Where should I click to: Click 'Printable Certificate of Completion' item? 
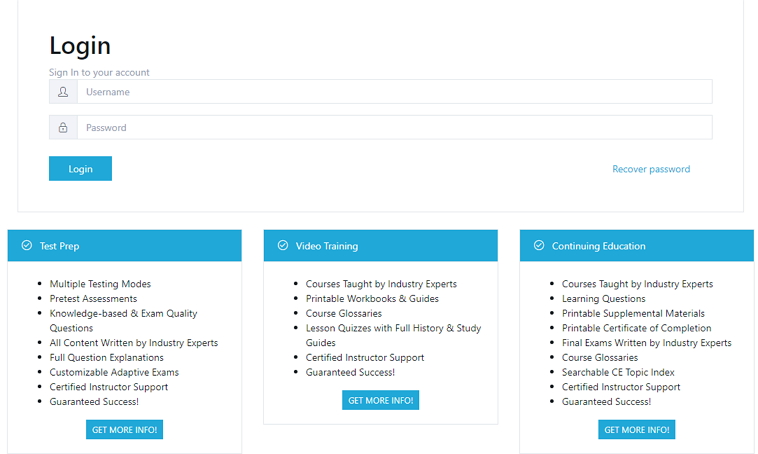pos(636,328)
